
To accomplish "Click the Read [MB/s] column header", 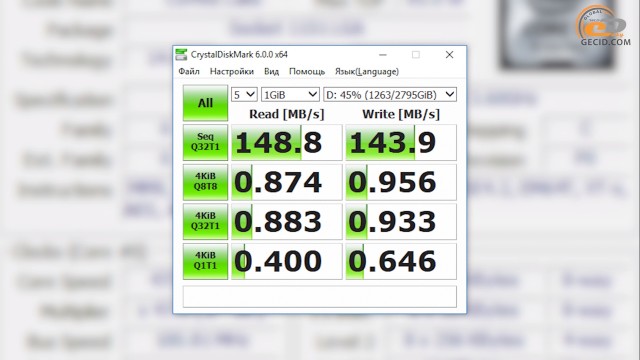I will tap(287, 114).
